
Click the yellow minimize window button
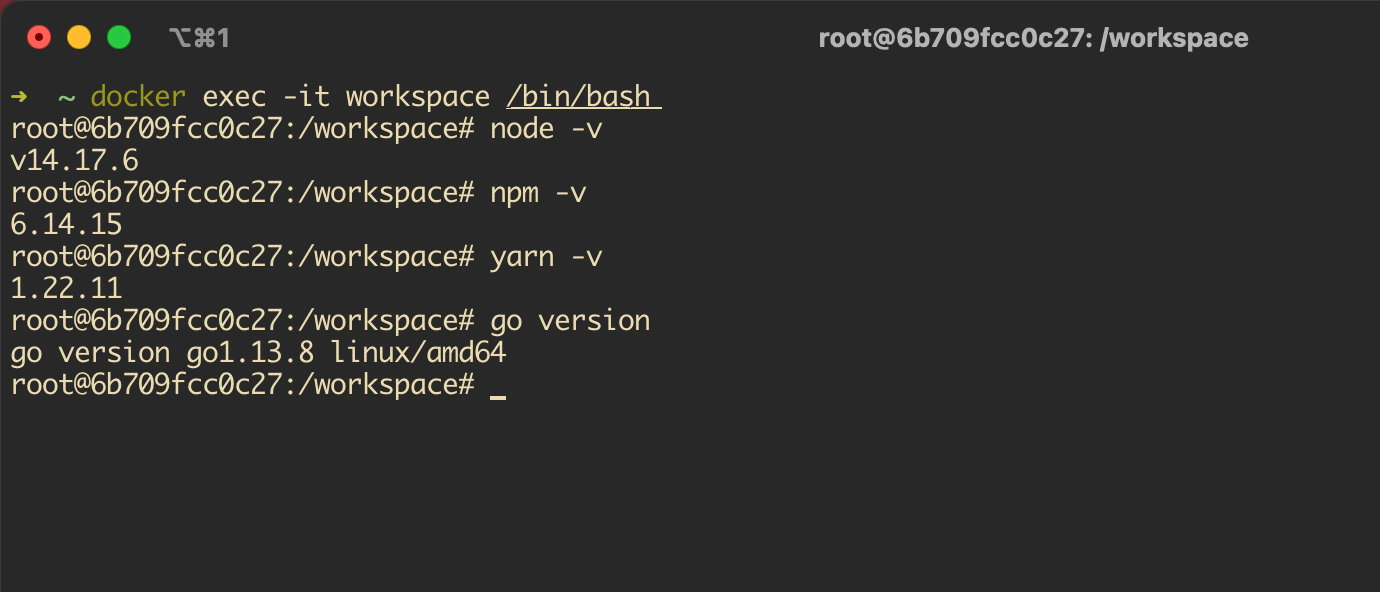coord(79,38)
